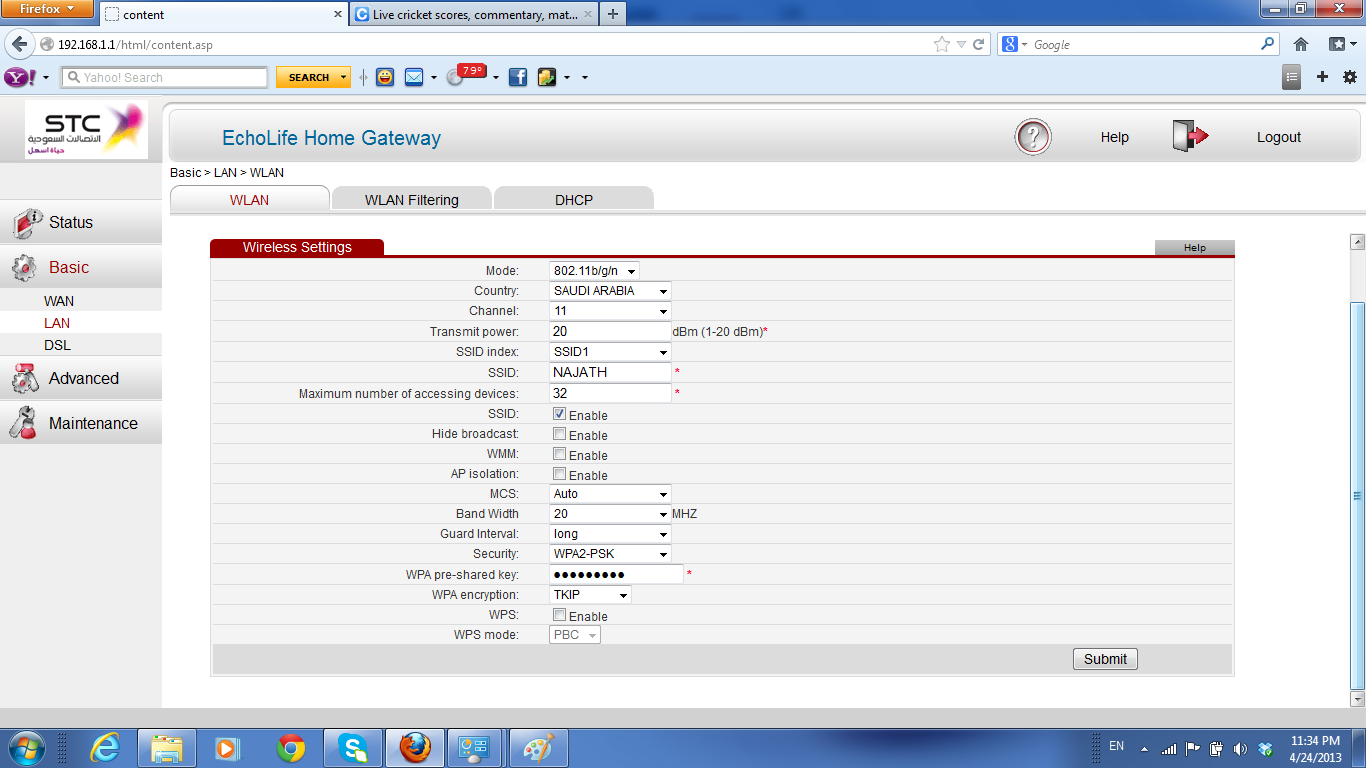This screenshot has height=768, width=1366.
Task: Click the STC logo
Action: (86, 130)
